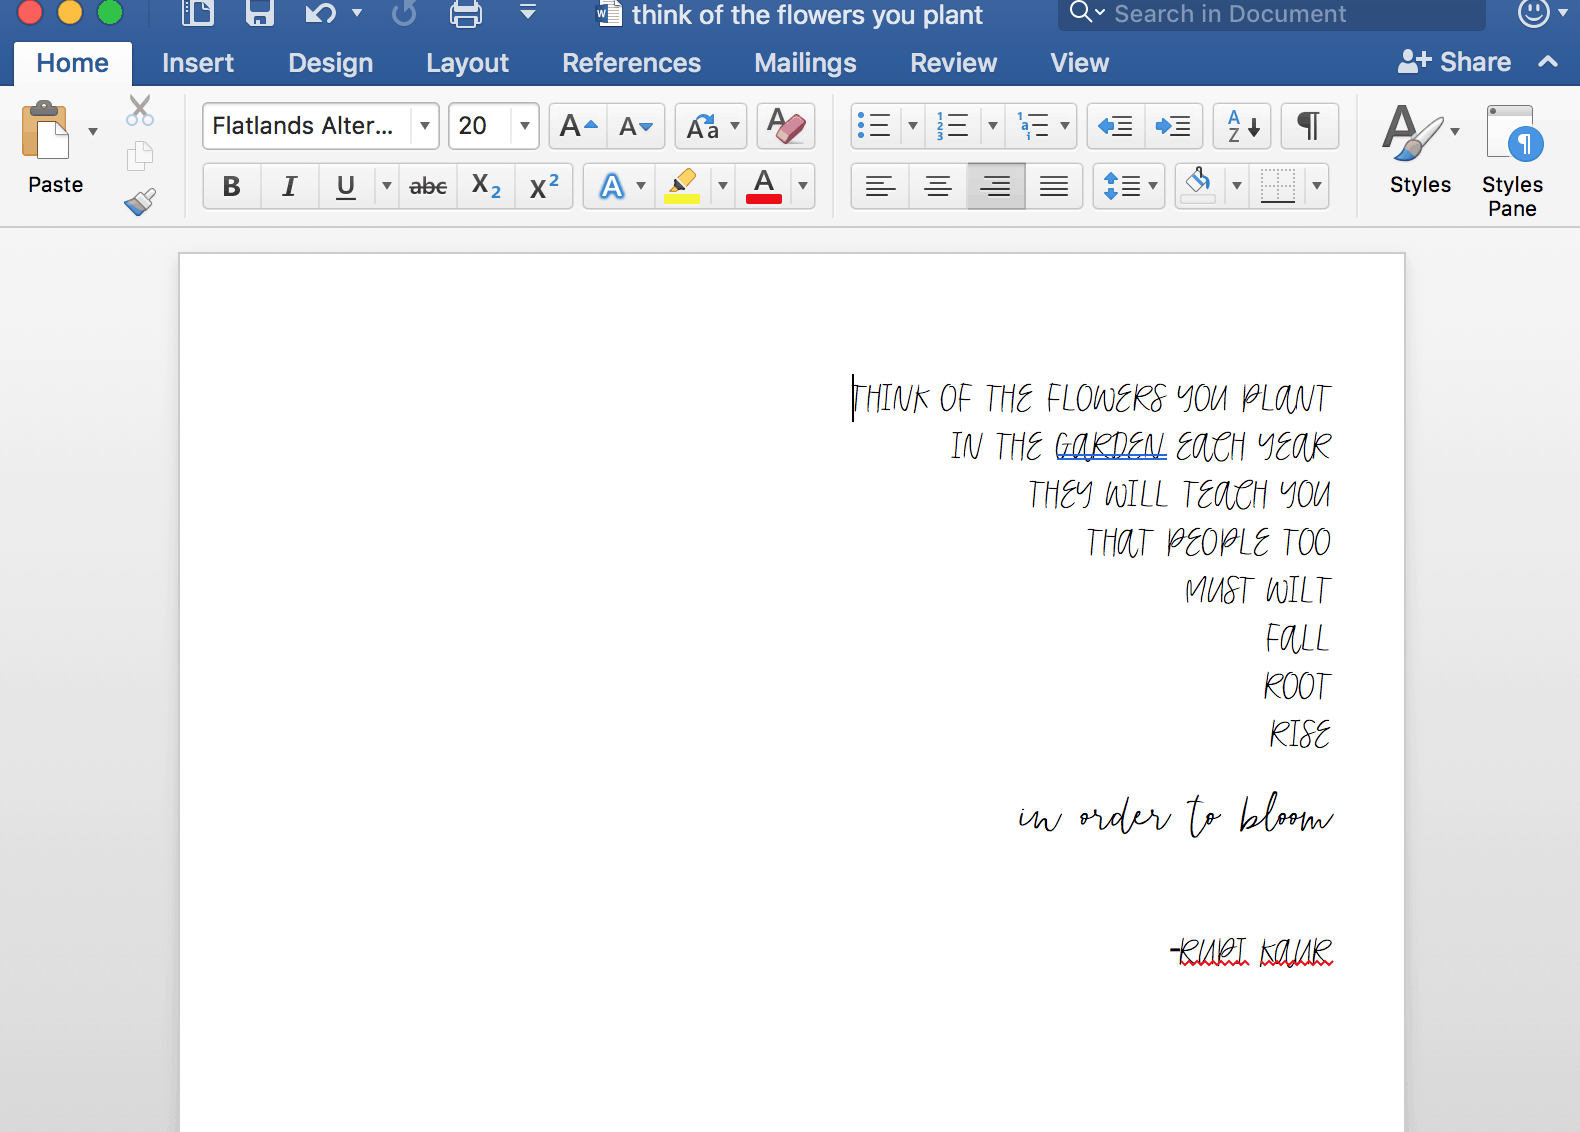Decrease paragraph indent
This screenshot has height=1132, width=1580.
click(x=1115, y=126)
